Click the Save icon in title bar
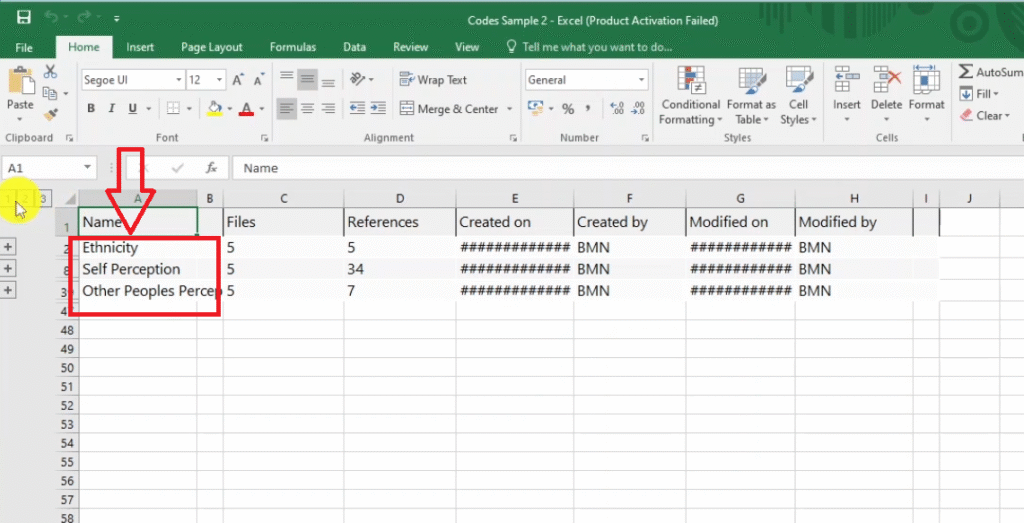 (x=24, y=18)
